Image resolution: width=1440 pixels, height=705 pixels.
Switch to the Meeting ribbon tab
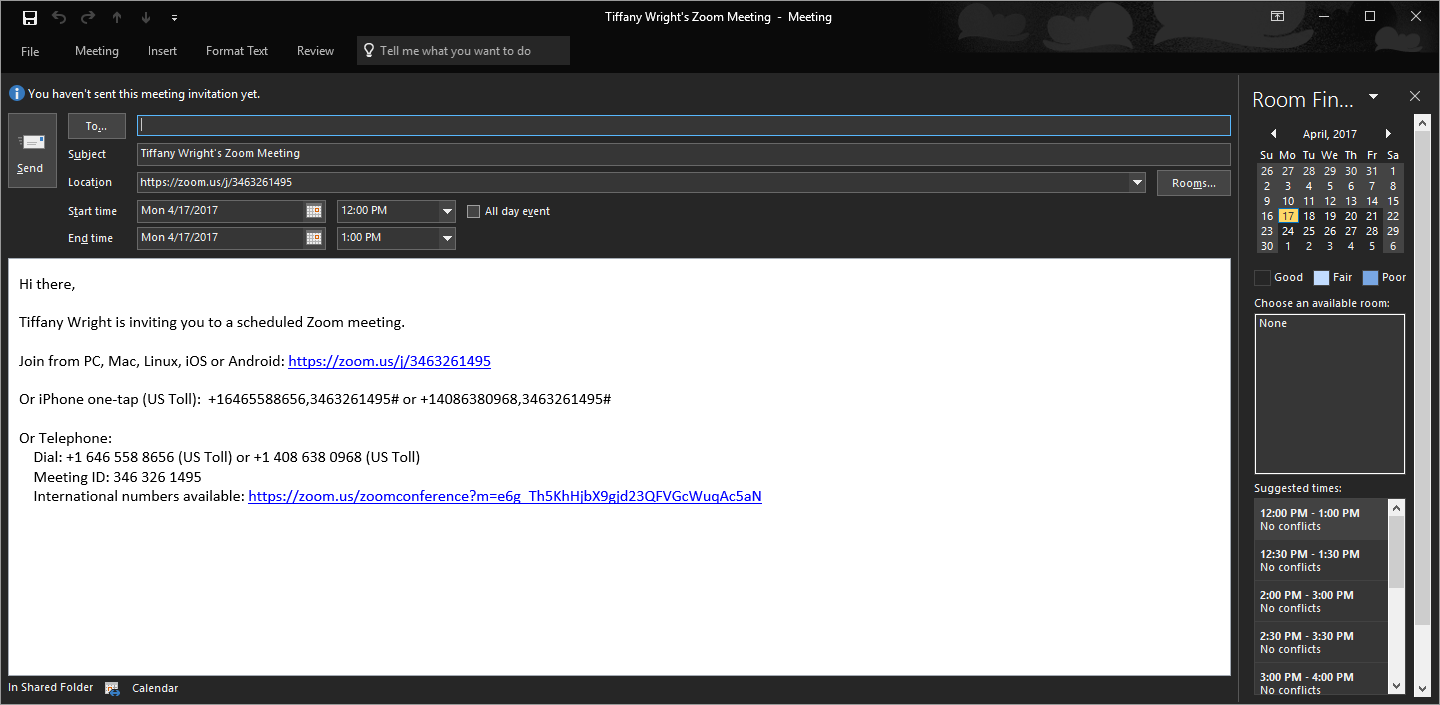tap(97, 51)
